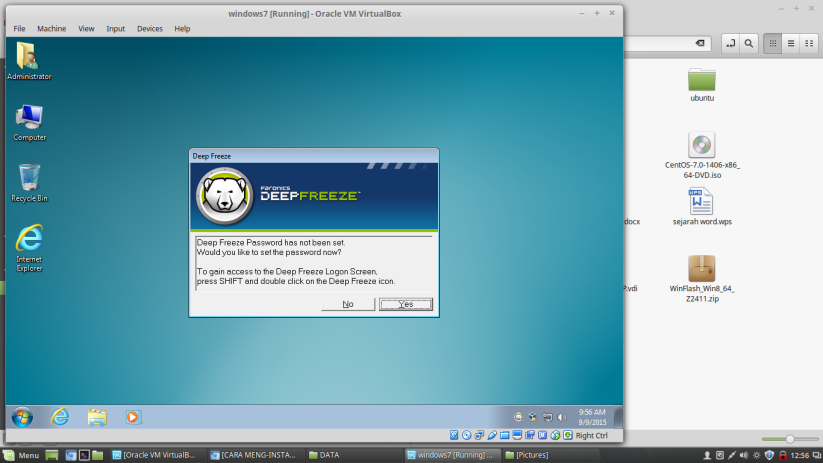The width and height of the screenshot is (823, 463).
Task: Select the Administrator desktop folder icon
Action: 29,61
